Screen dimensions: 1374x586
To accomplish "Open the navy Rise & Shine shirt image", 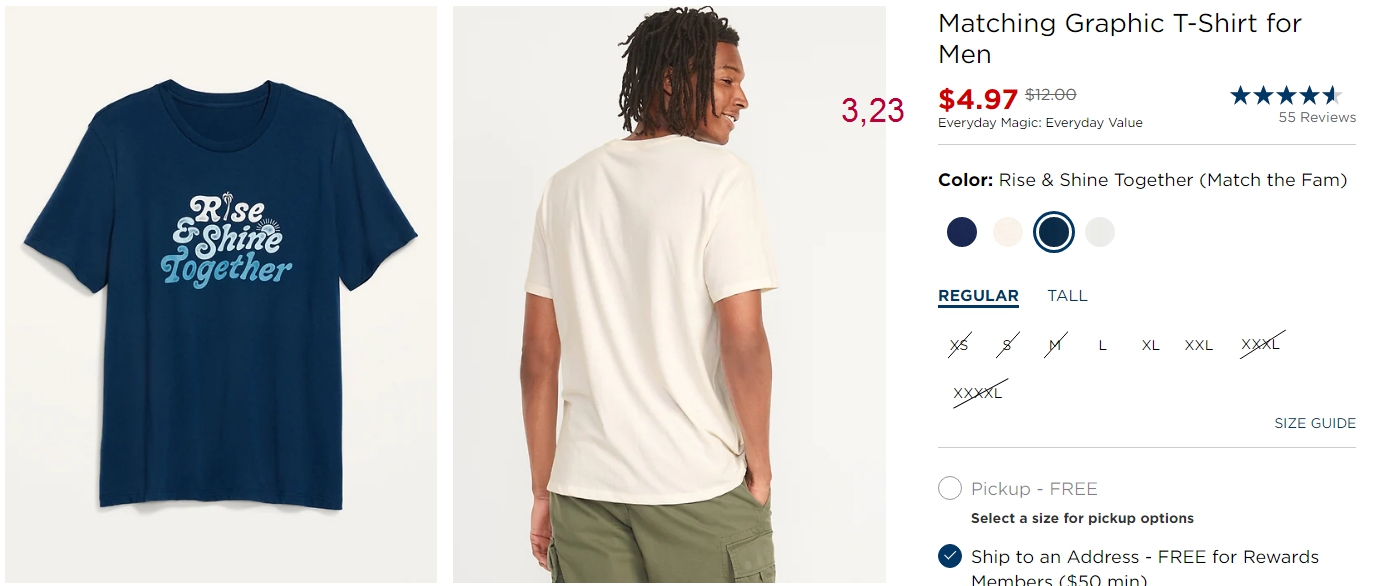I will point(221,294).
